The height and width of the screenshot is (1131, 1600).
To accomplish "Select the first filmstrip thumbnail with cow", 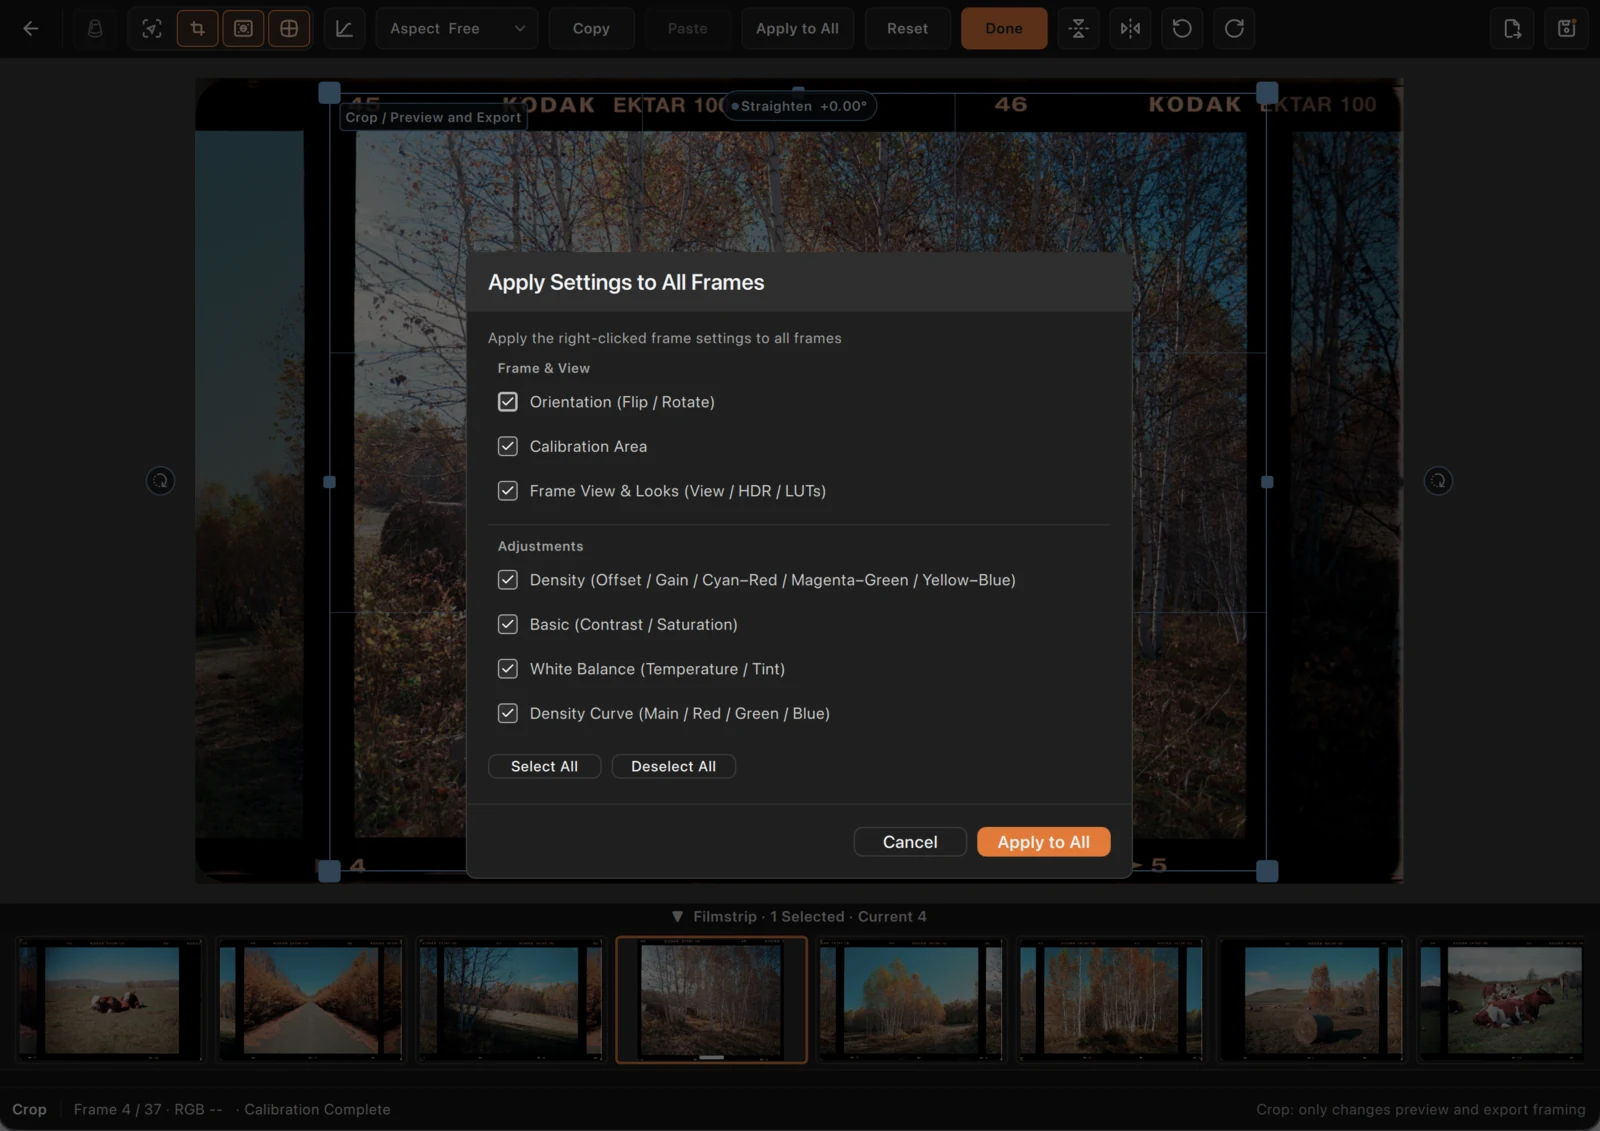I will coord(111,1000).
